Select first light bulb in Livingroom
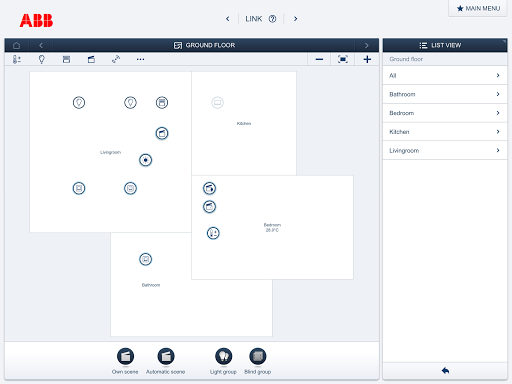Screen dimensions: 512x384 tap(79, 102)
